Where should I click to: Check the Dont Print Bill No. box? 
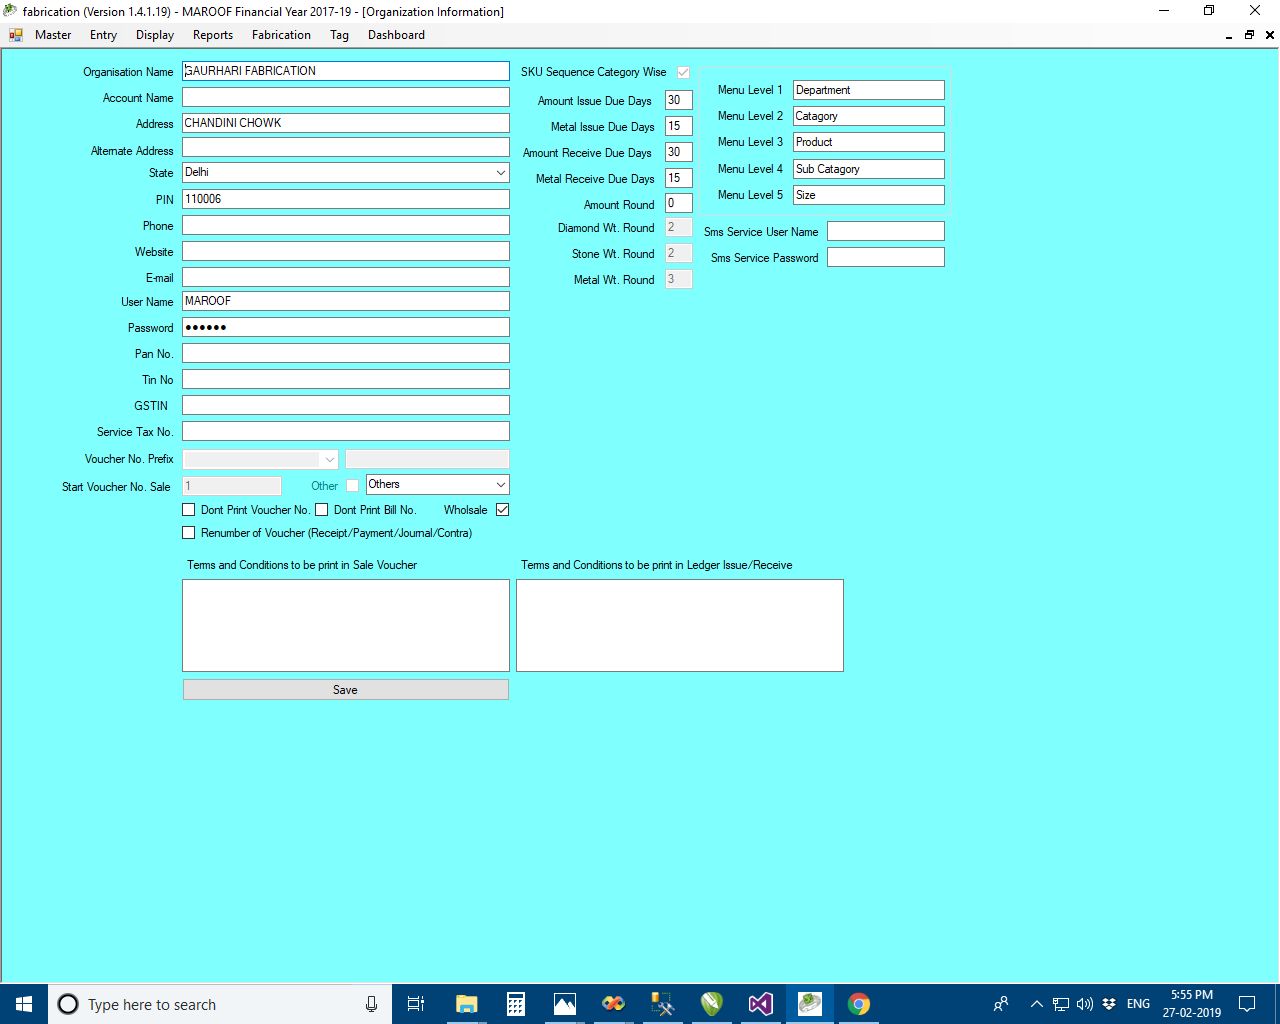point(322,510)
